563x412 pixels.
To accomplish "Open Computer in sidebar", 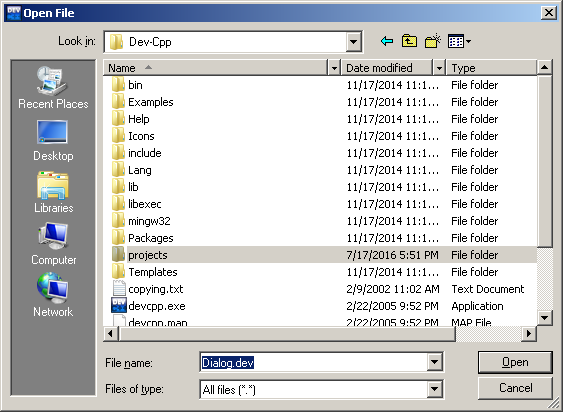I will (x=53, y=244).
